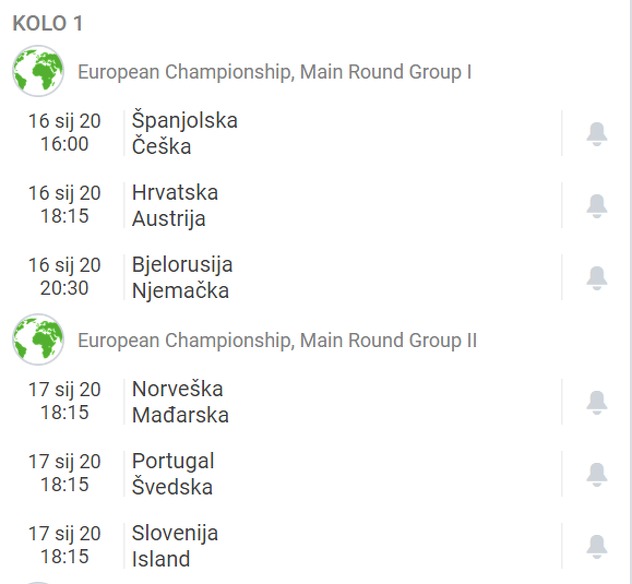
Task: Click globe icon for Main Round Group II
Action: (38, 339)
